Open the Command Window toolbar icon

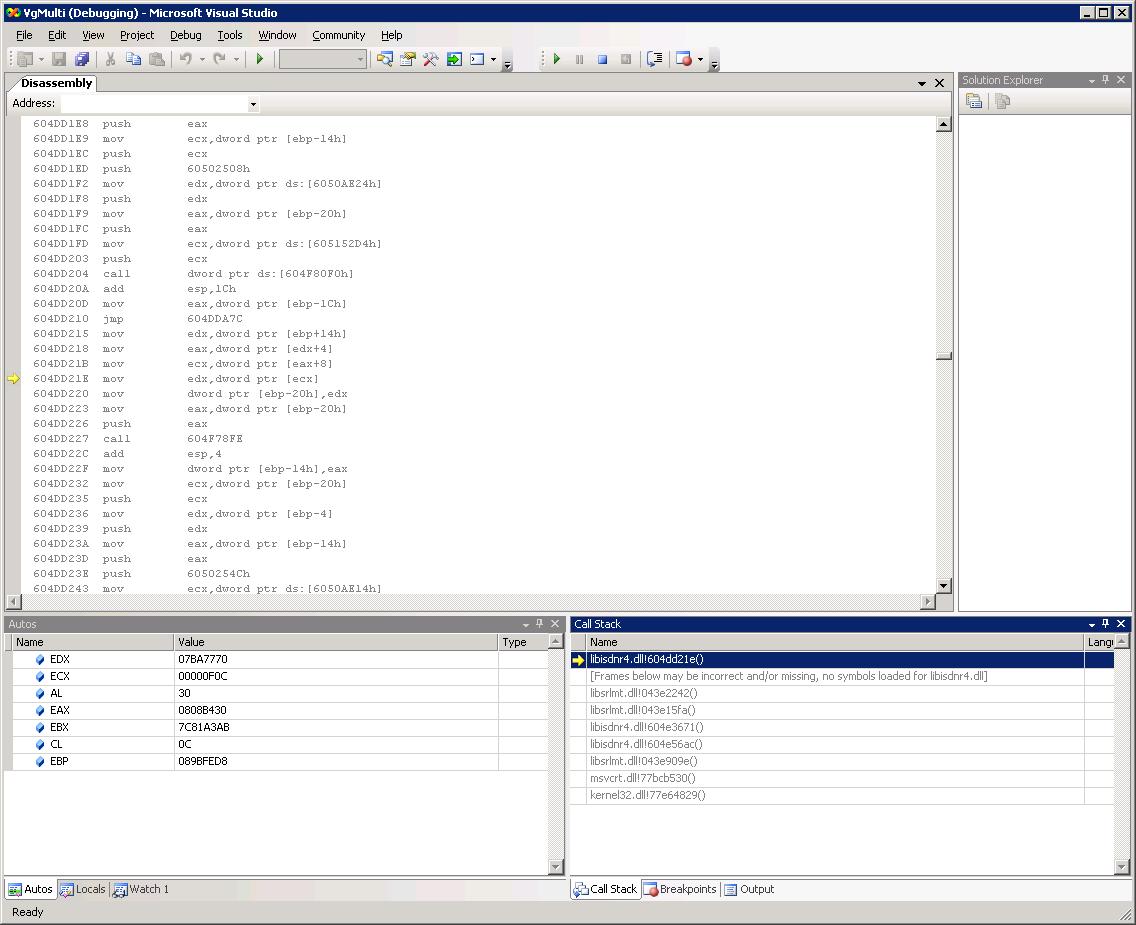[x=477, y=59]
